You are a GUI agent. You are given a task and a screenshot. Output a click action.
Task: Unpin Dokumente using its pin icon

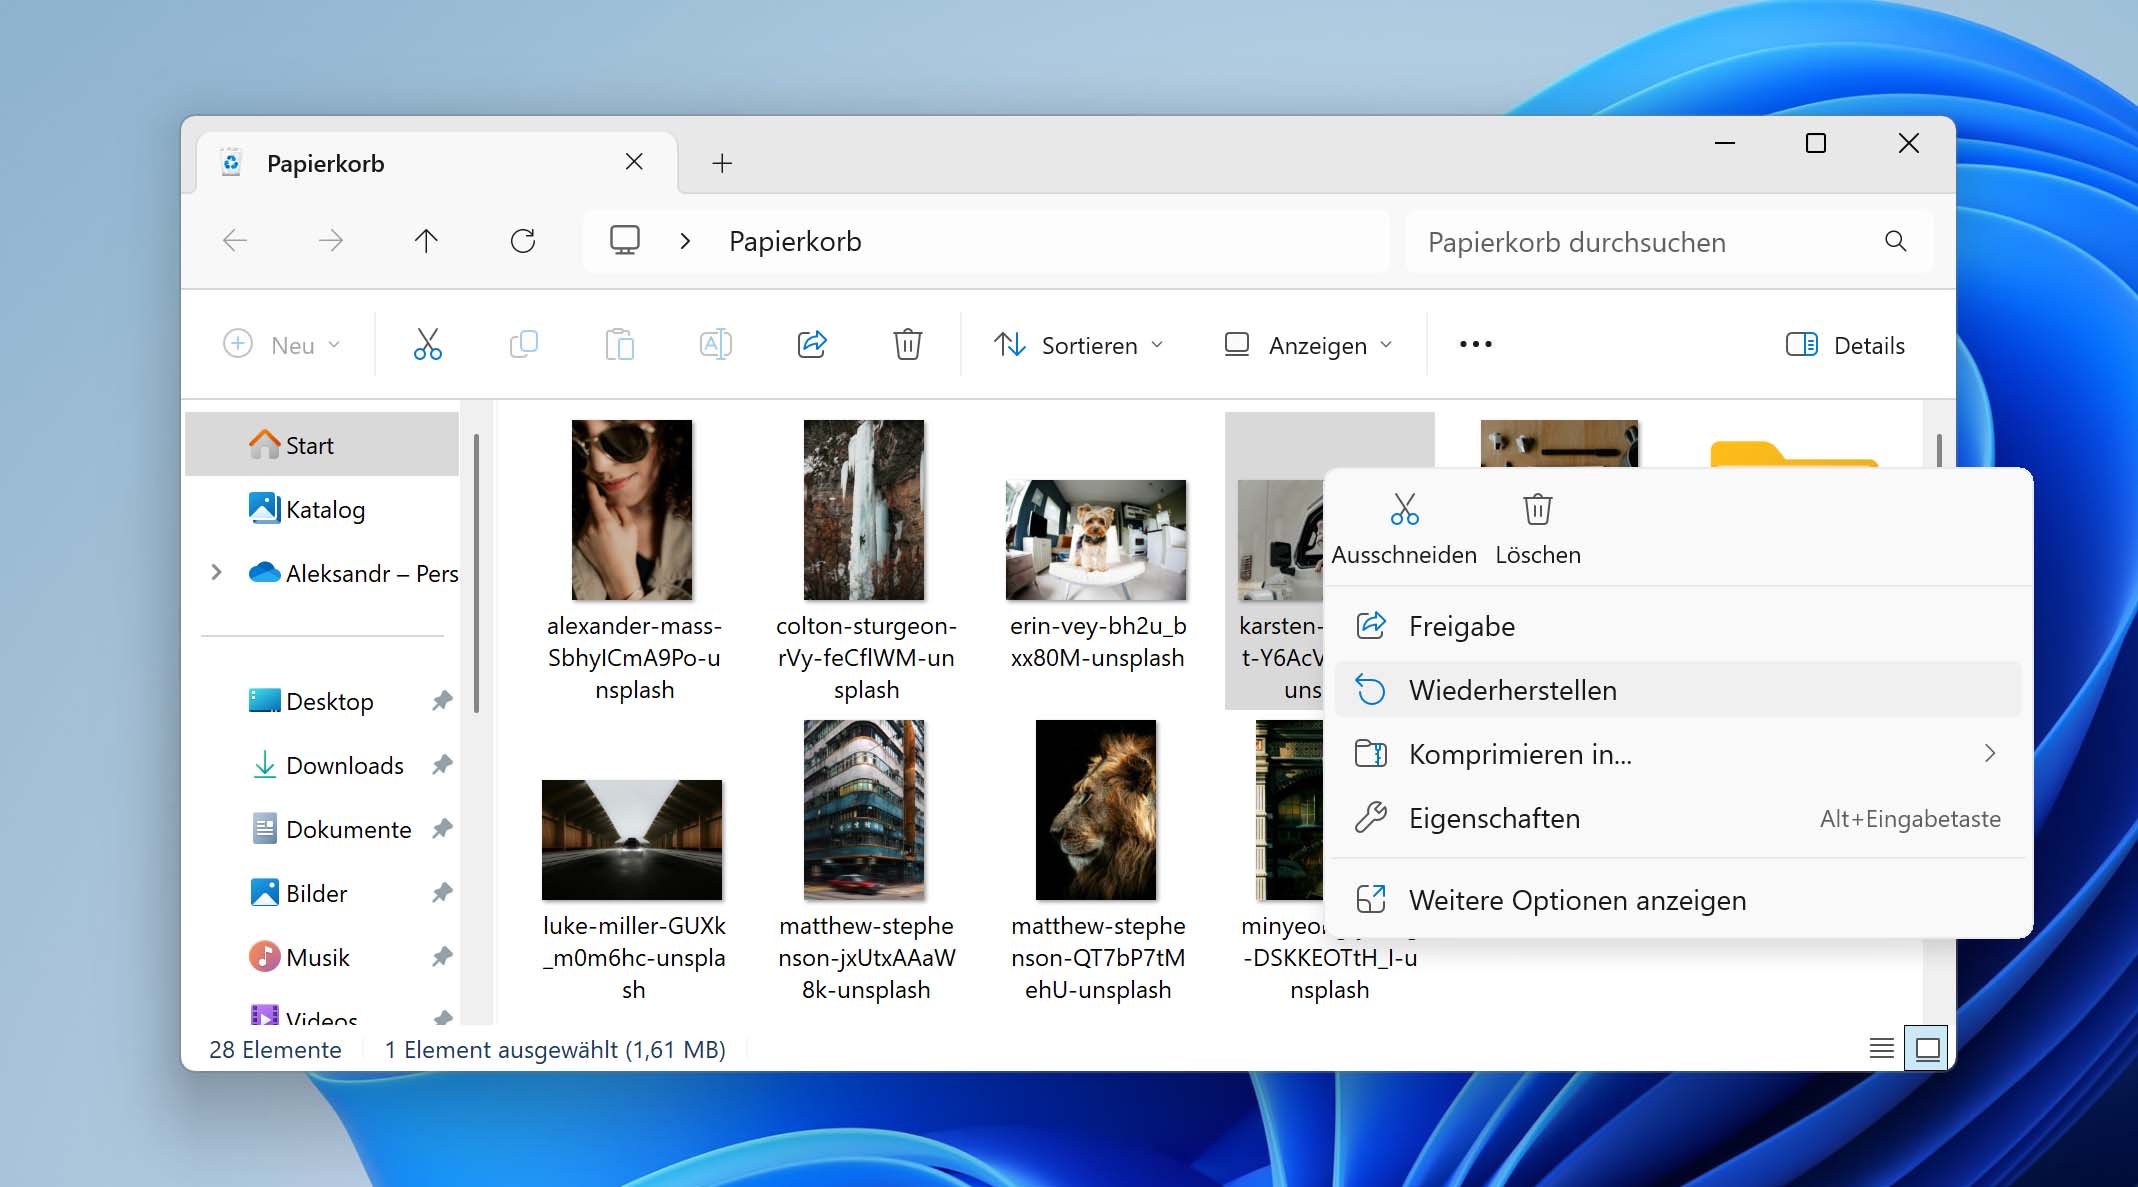pos(442,829)
